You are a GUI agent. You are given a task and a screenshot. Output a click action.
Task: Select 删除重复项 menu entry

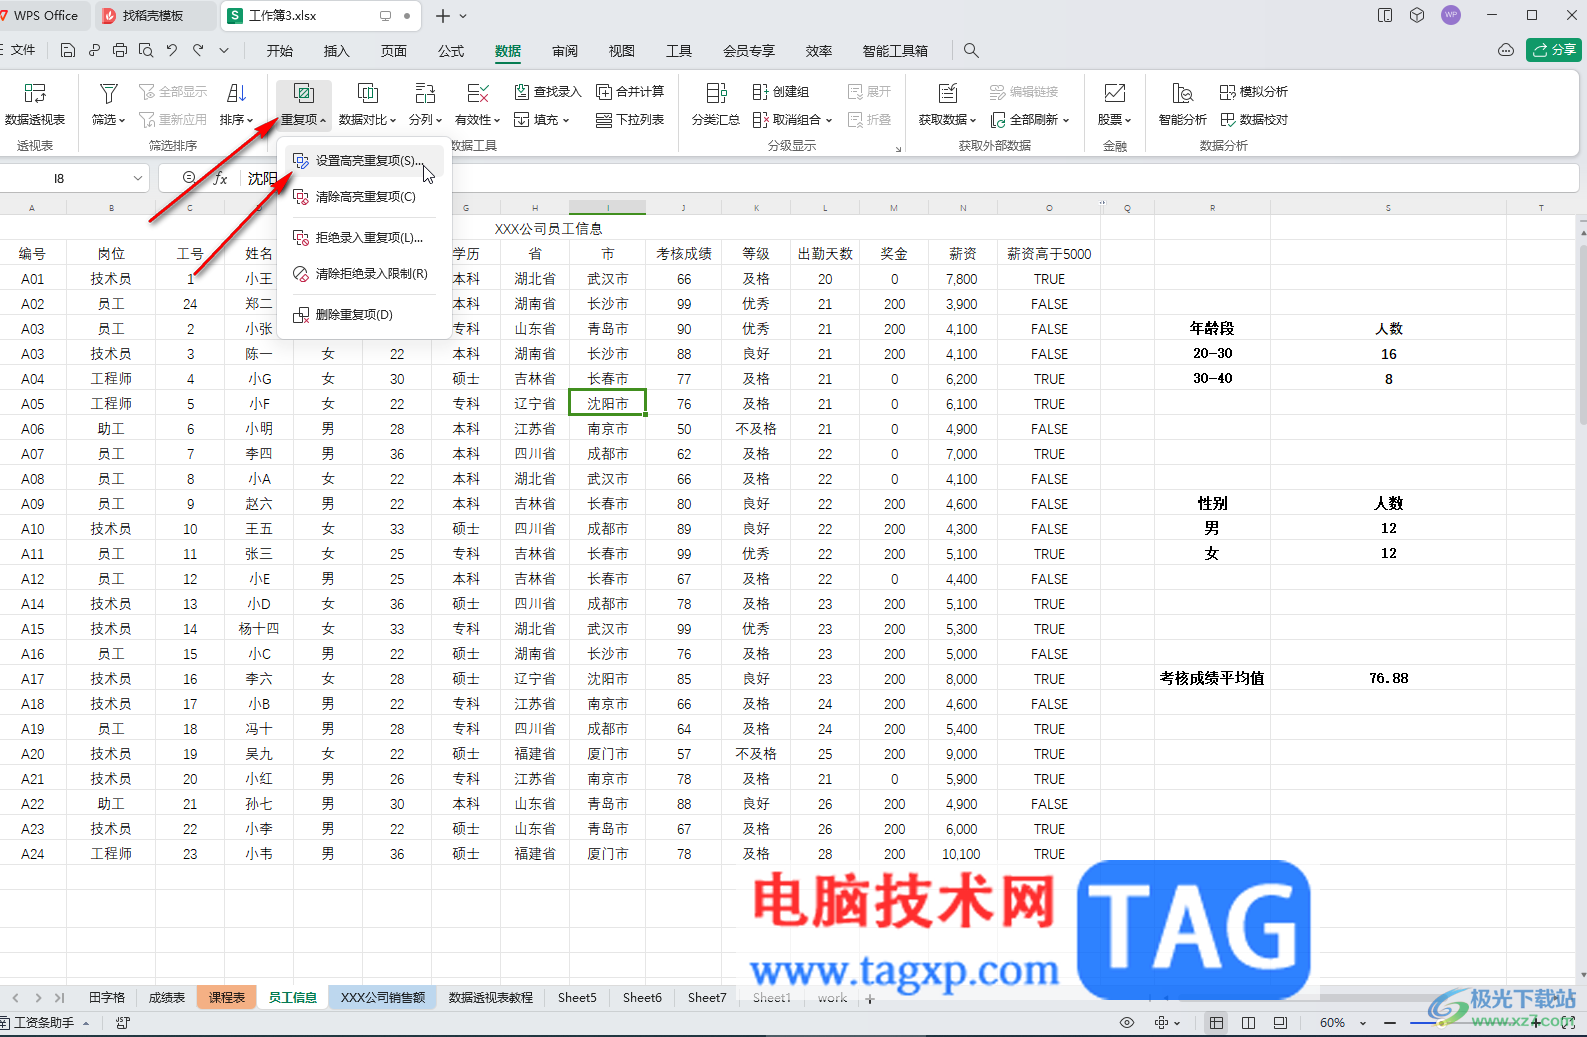pyautogui.click(x=364, y=315)
